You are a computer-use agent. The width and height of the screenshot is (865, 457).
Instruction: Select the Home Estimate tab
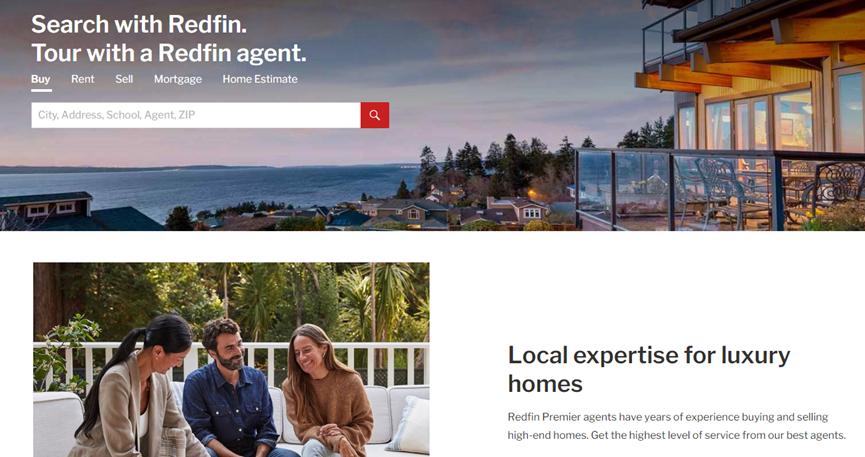click(260, 79)
